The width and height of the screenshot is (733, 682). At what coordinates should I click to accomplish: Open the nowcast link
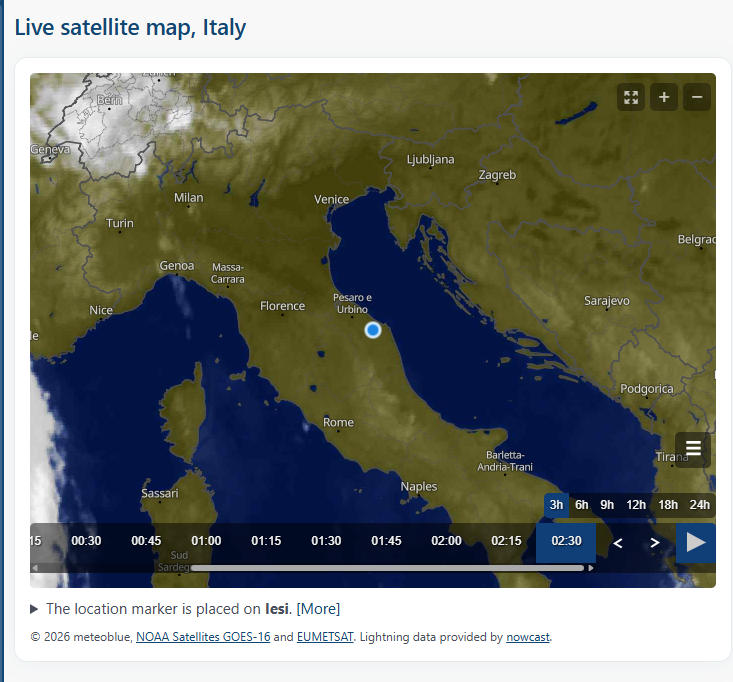pos(528,637)
